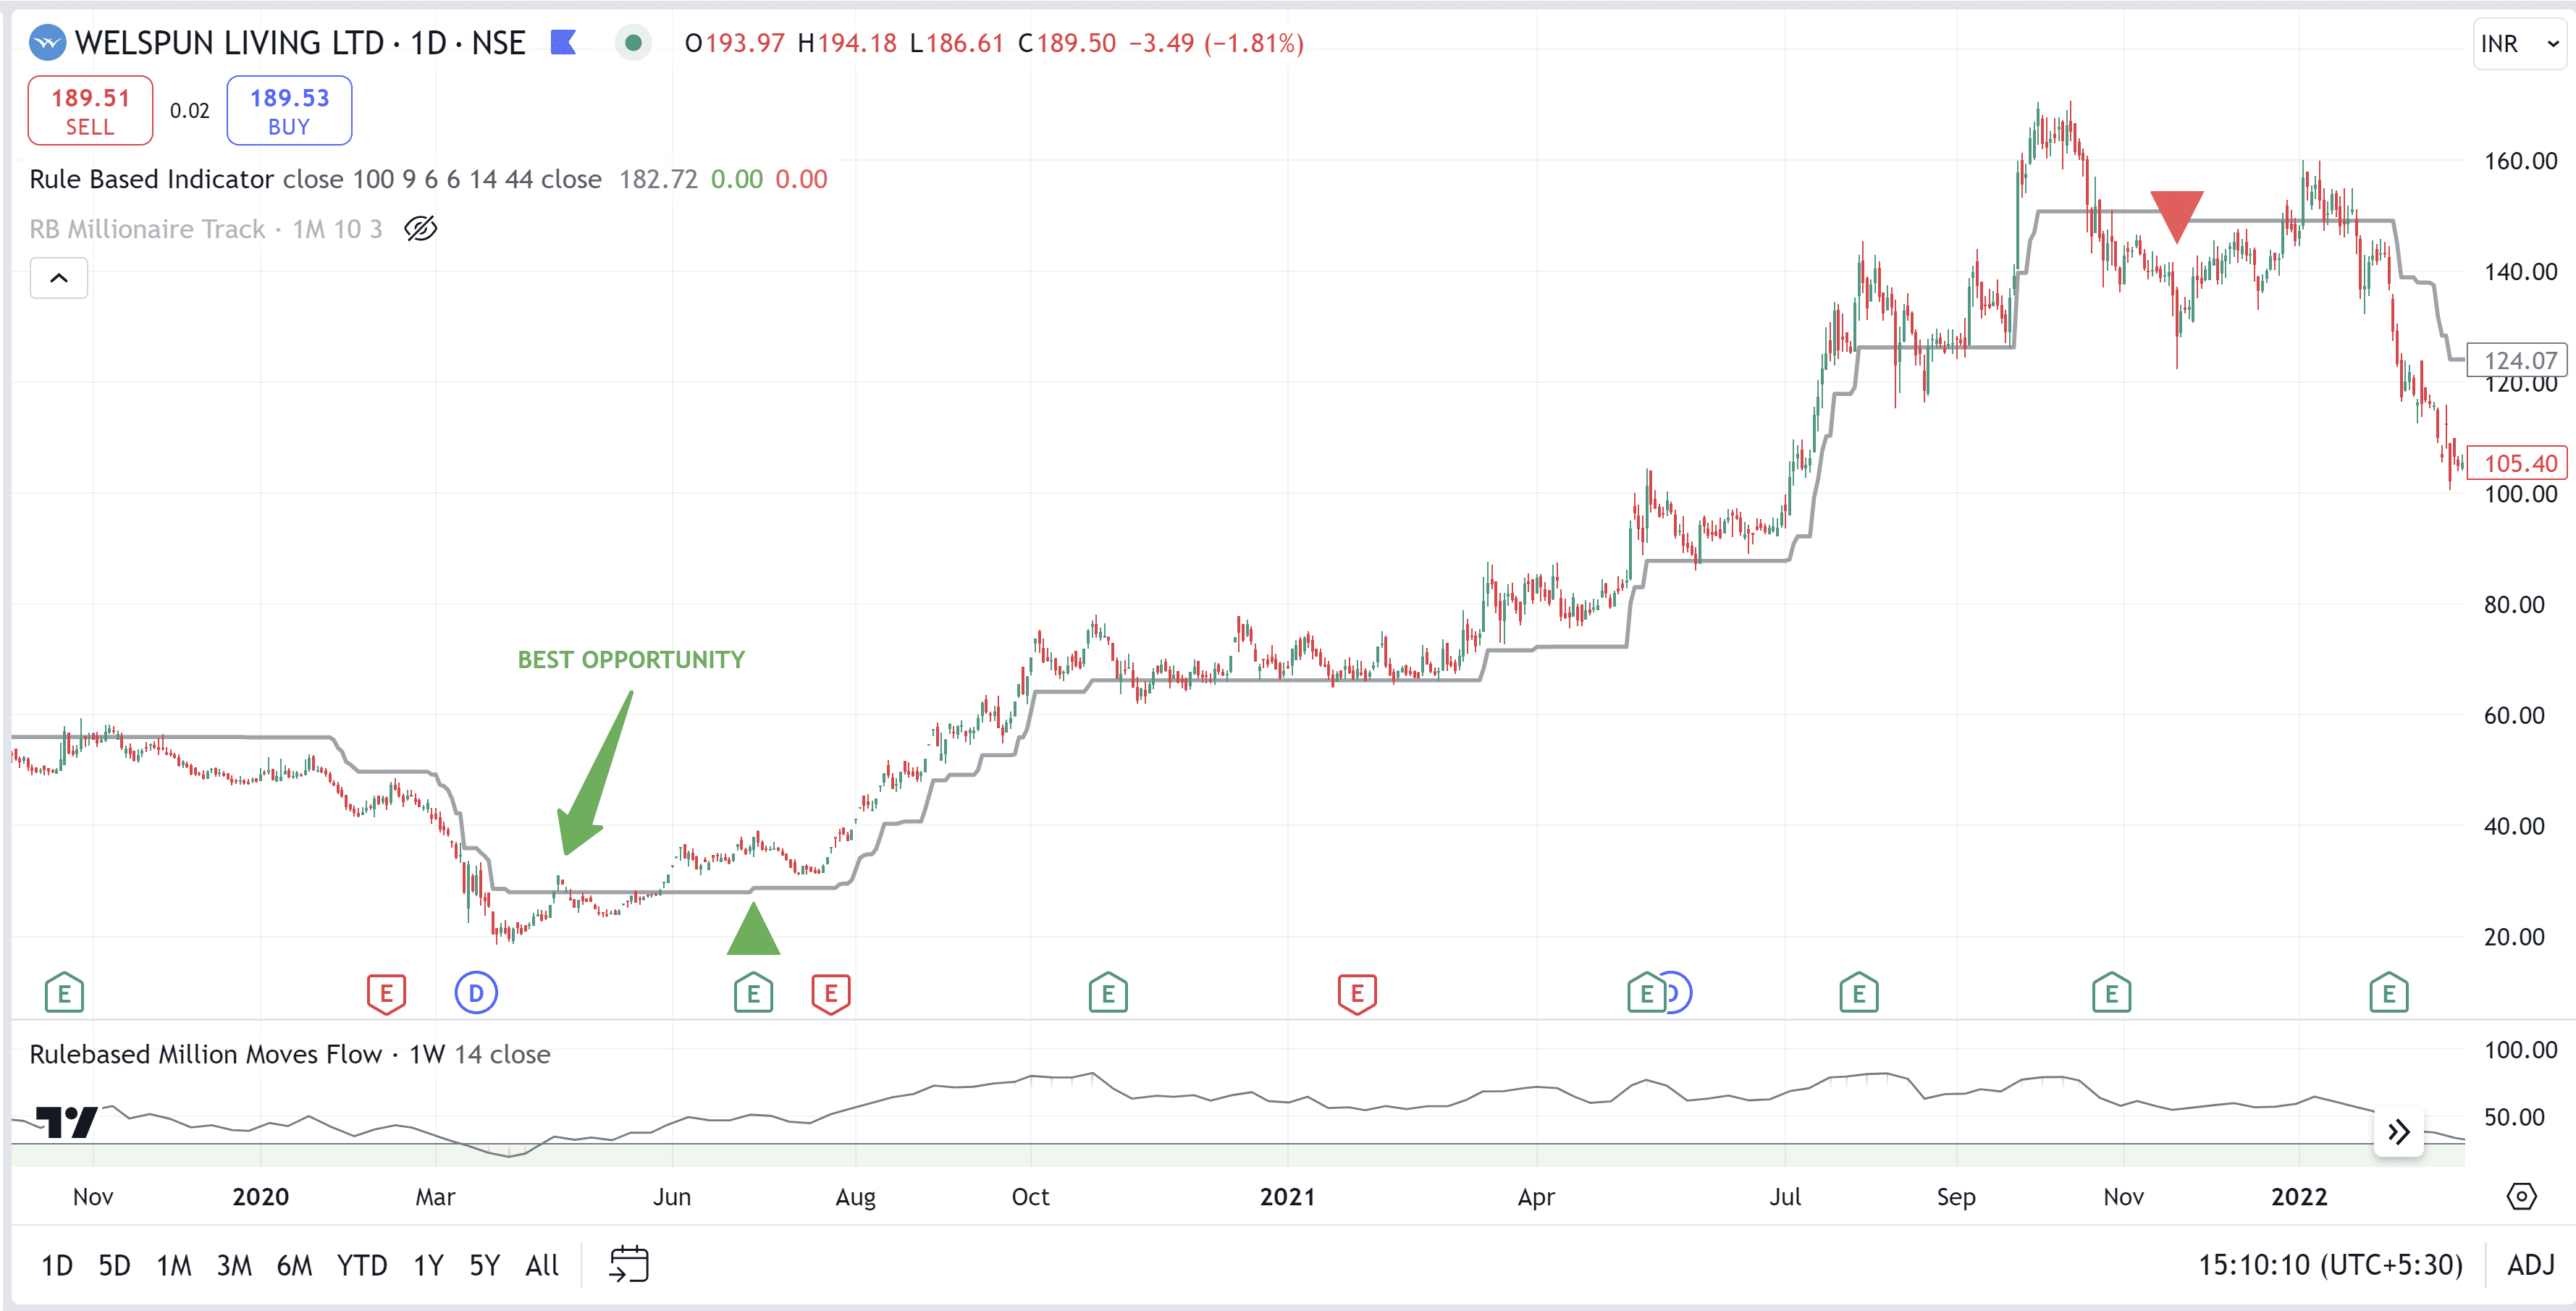Click the red earnings marker near Jul 2020
This screenshot has width=2576, height=1311.
tap(830, 994)
